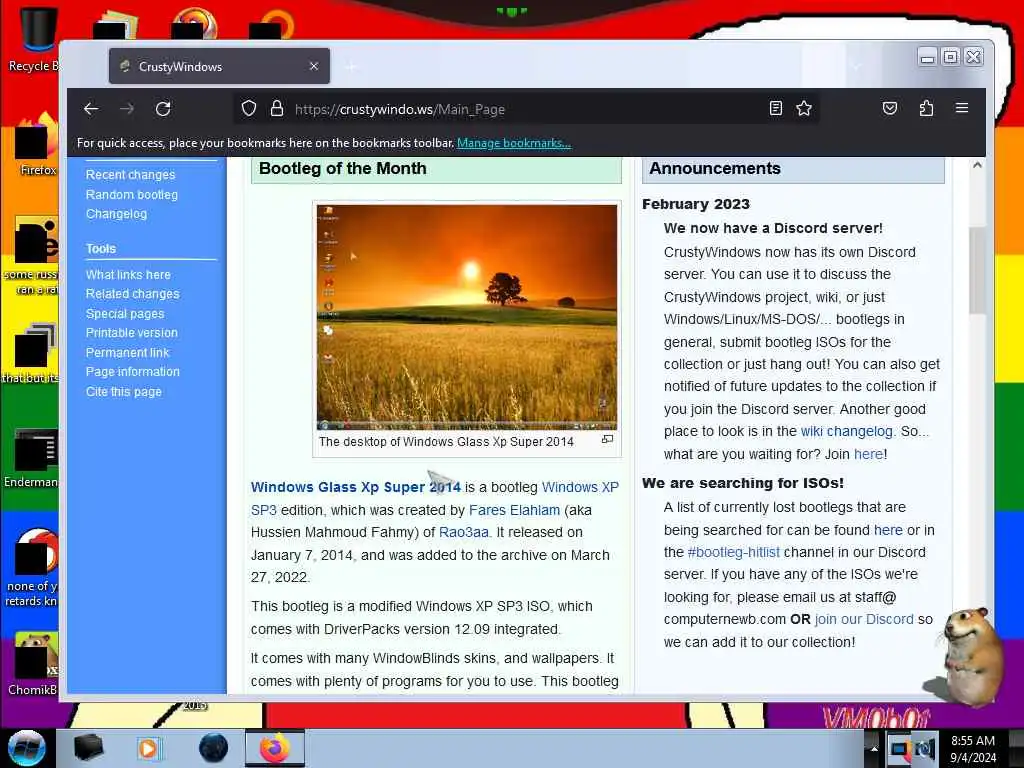Click the volume speaker tray icon

925,749
